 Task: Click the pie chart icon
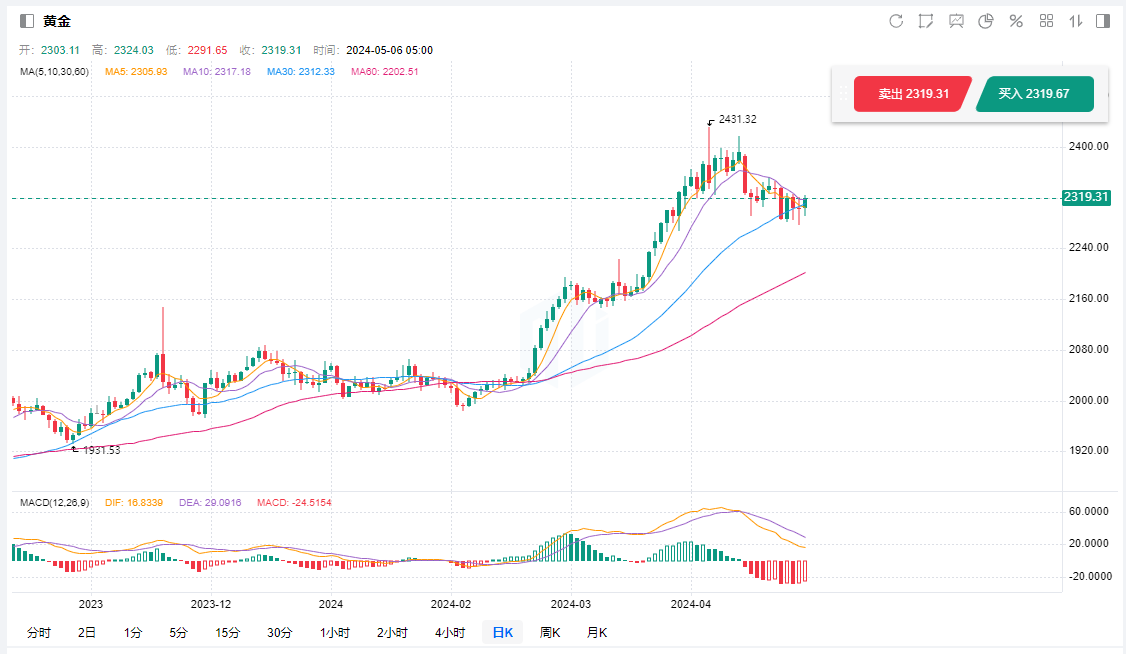pyautogui.click(x=985, y=21)
